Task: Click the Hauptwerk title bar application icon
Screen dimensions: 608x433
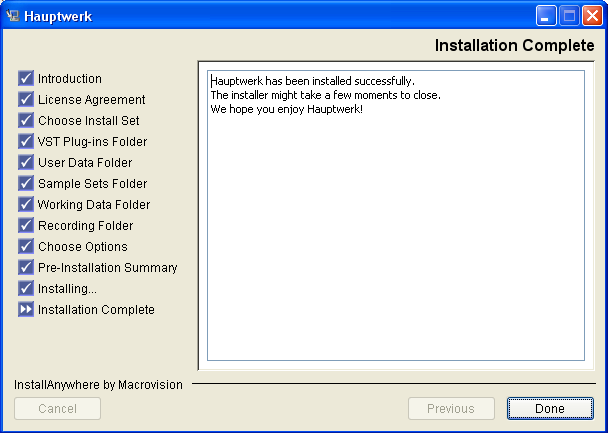Action: click(x=12, y=16)
